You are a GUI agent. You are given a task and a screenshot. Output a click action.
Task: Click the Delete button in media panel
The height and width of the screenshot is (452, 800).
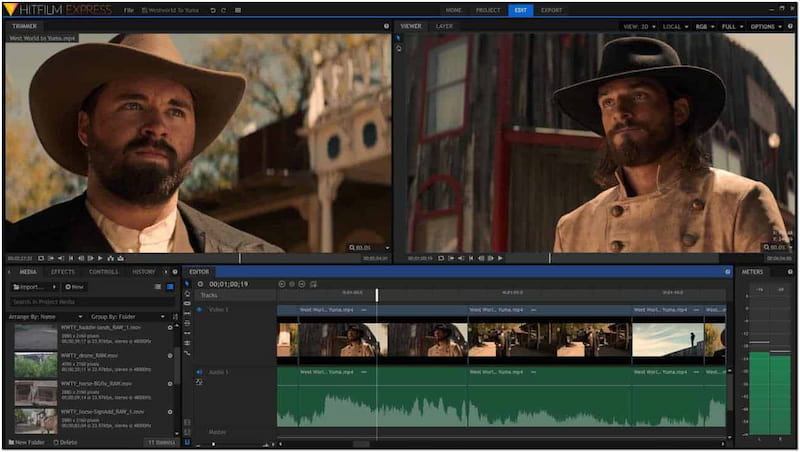(x=65, y=442)
